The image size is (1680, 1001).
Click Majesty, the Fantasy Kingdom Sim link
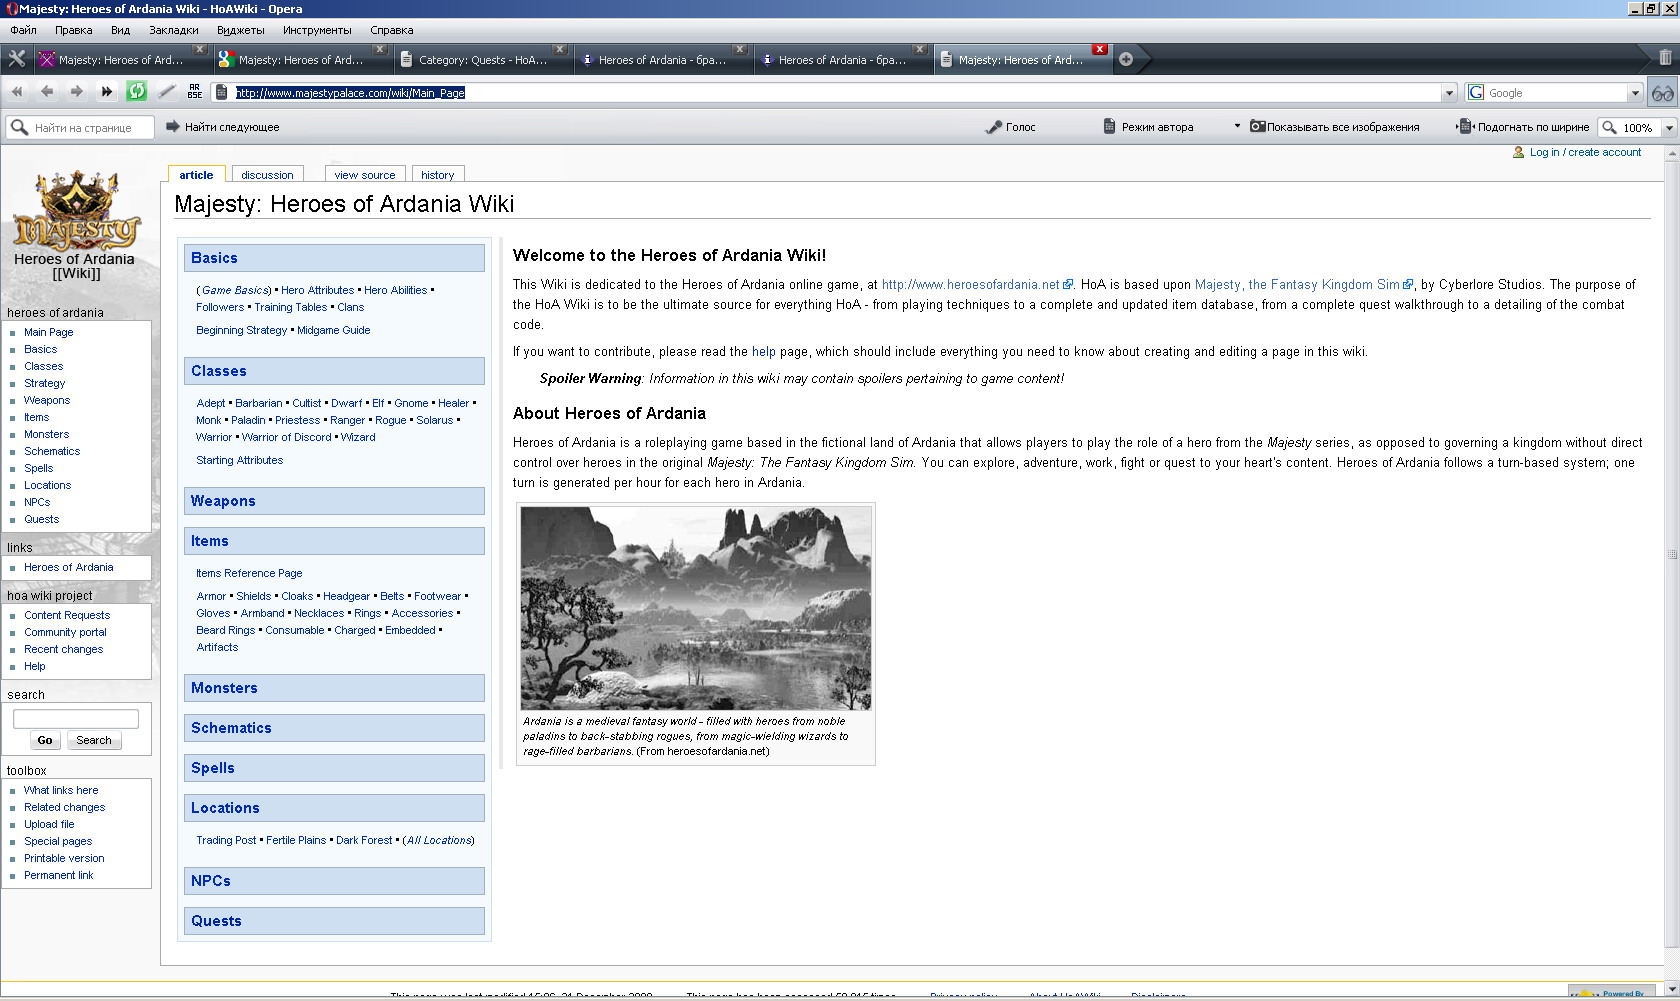click(1297, 285)
